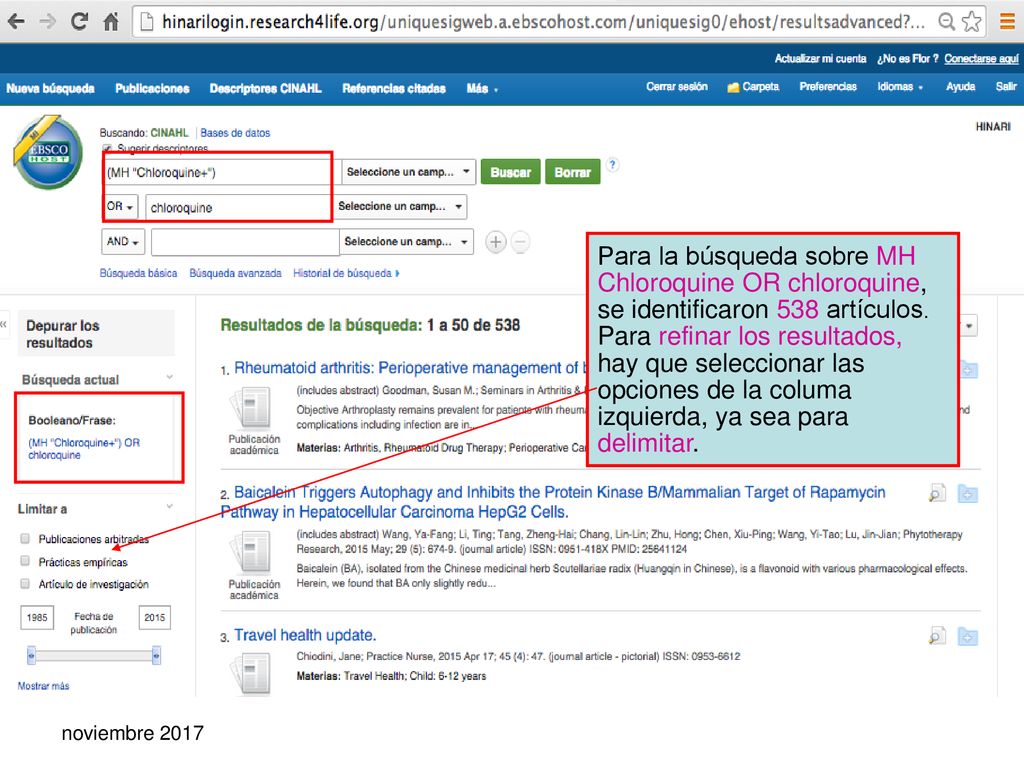Open Ayuda help page
Viewport: 1024px width, 768px height.
pos(961,87)
